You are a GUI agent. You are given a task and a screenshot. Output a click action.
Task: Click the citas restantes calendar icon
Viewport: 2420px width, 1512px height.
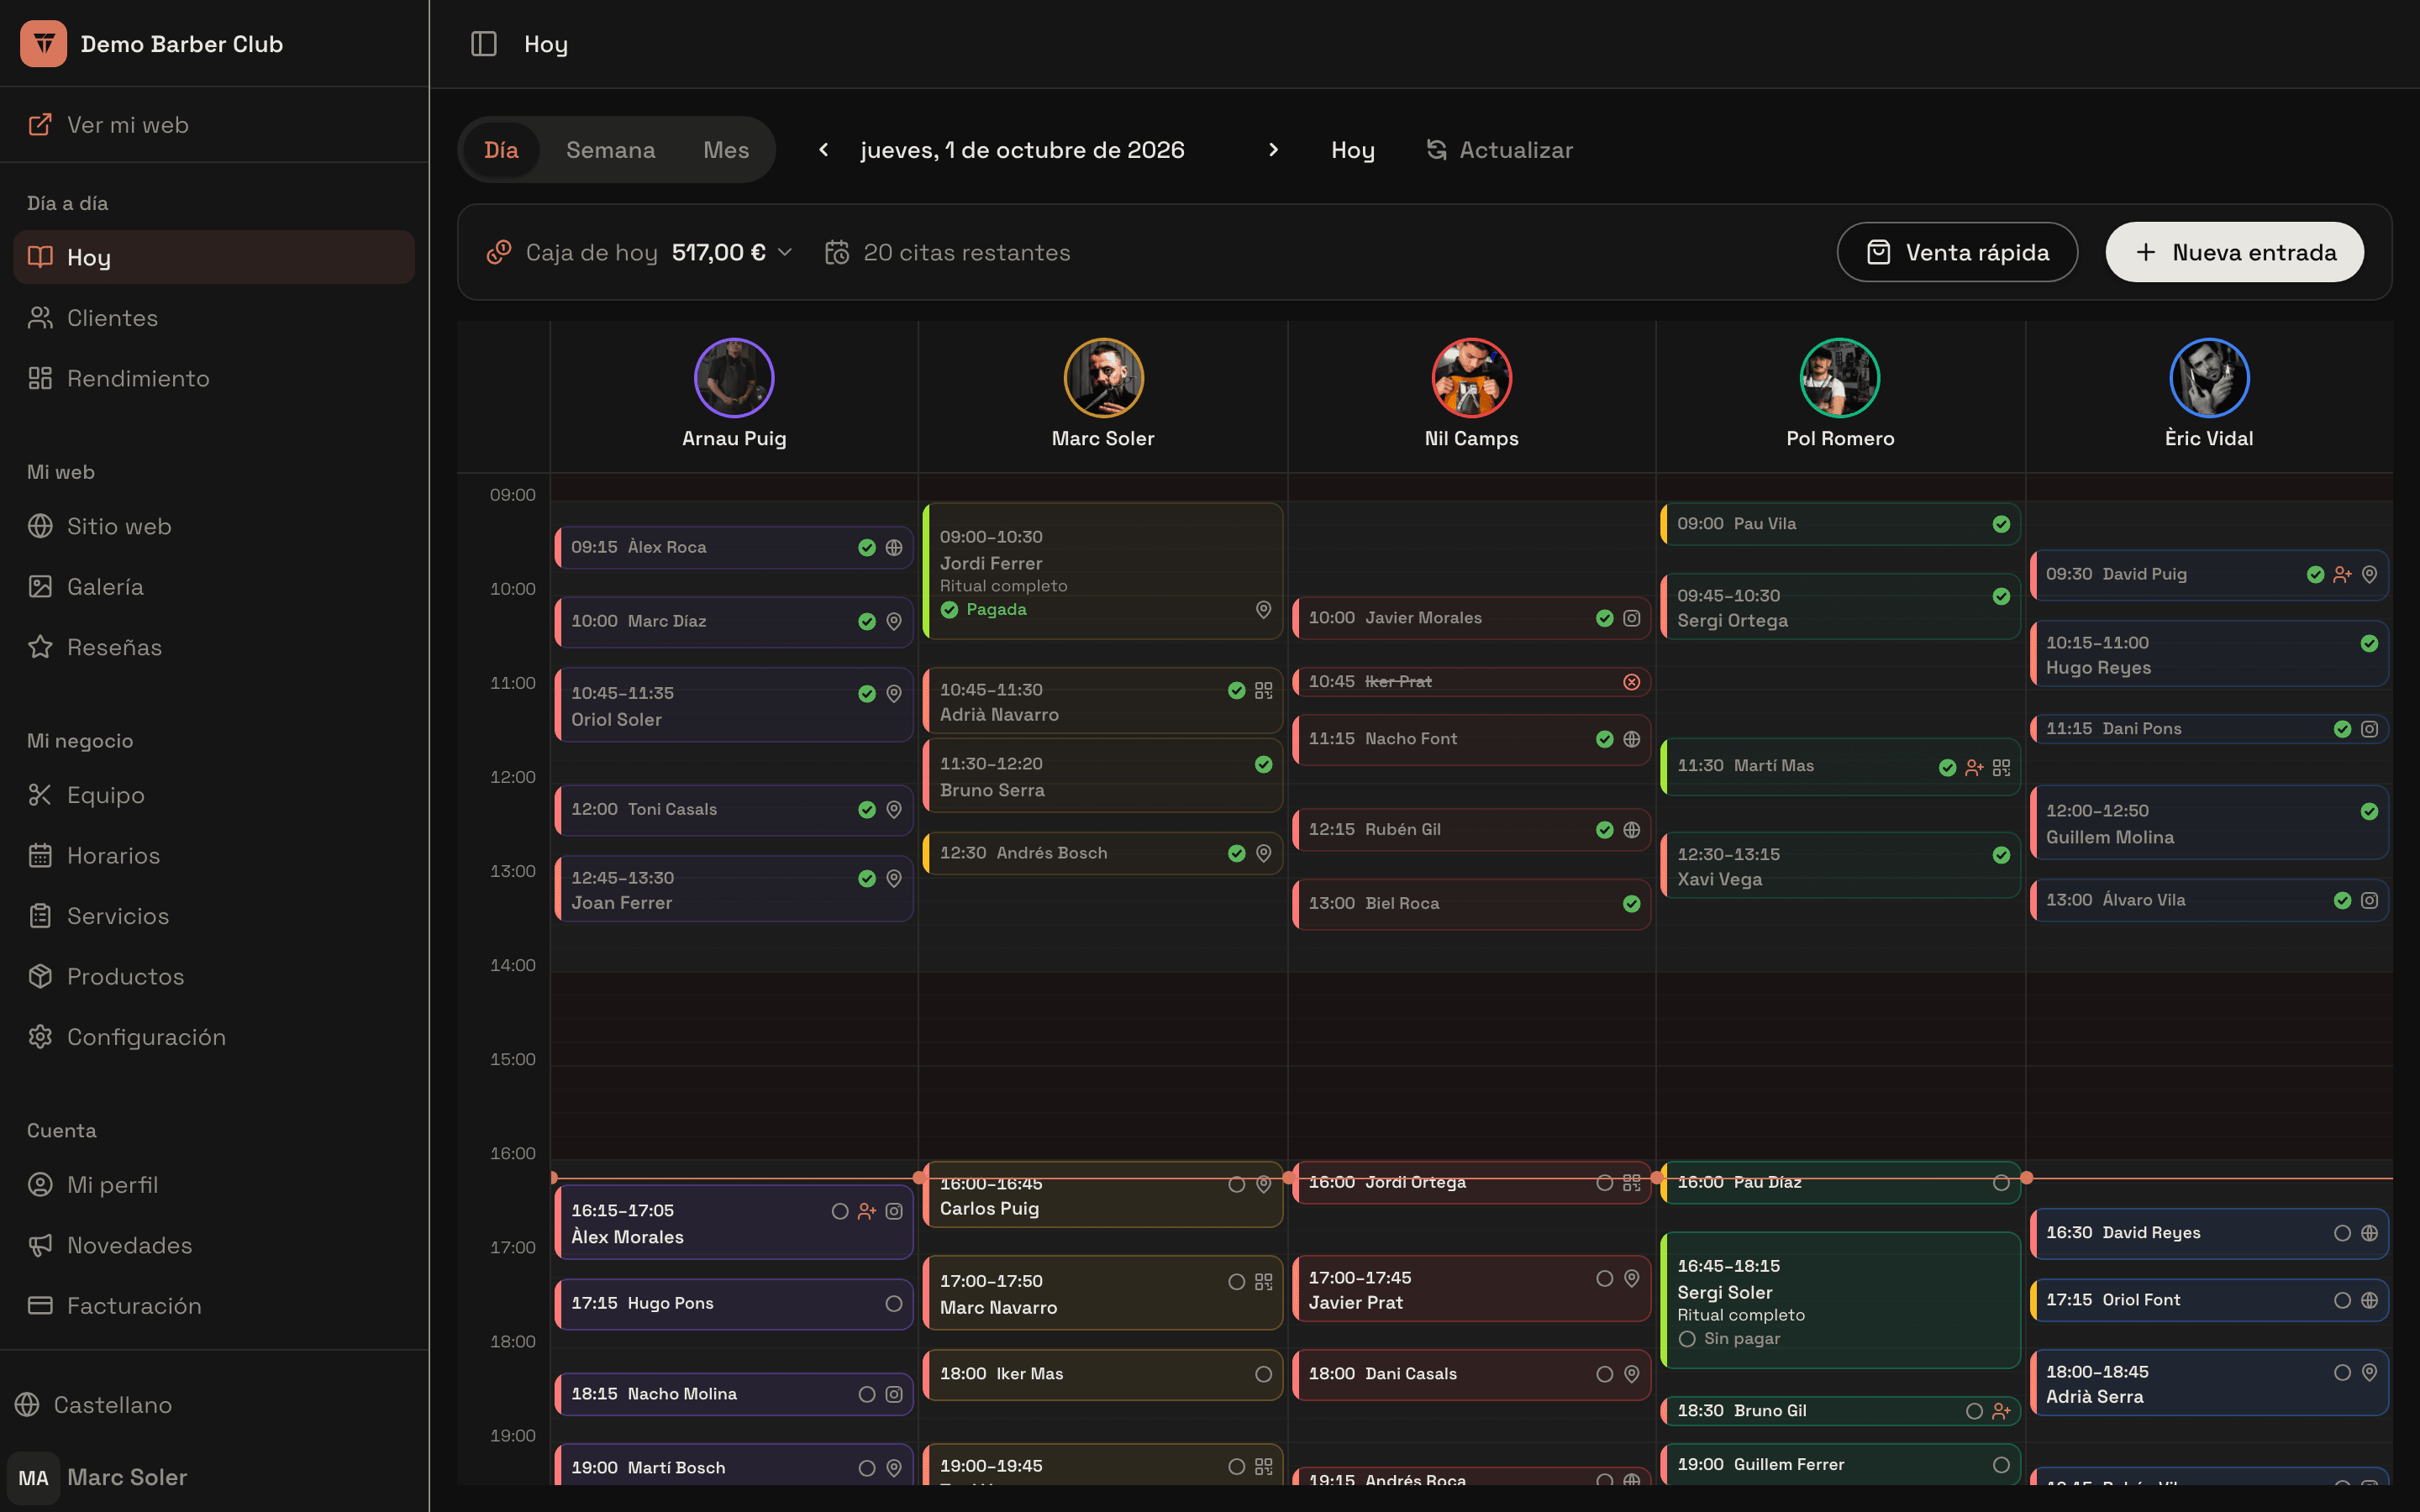[837, 252]
